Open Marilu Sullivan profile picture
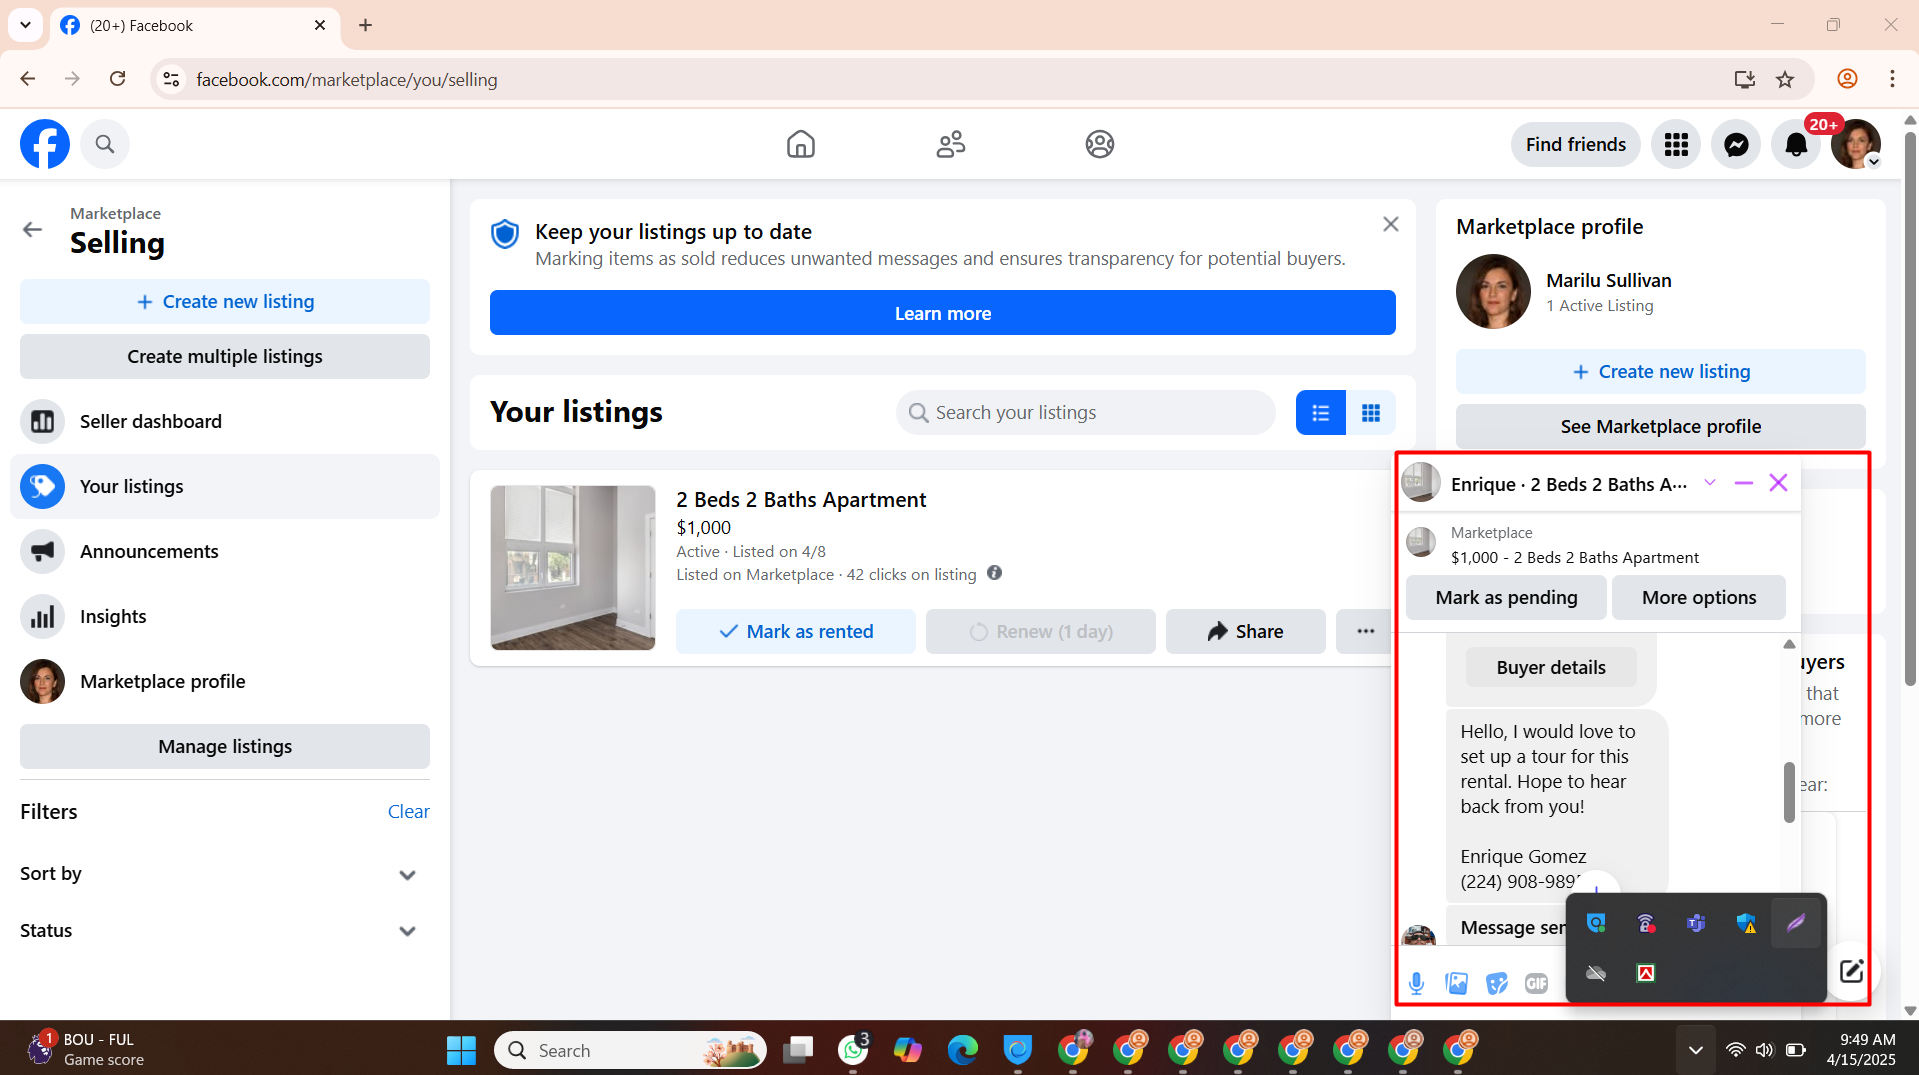Screen dimensions: 1919x1075 pyautogui.click(x=1493, y=291)
